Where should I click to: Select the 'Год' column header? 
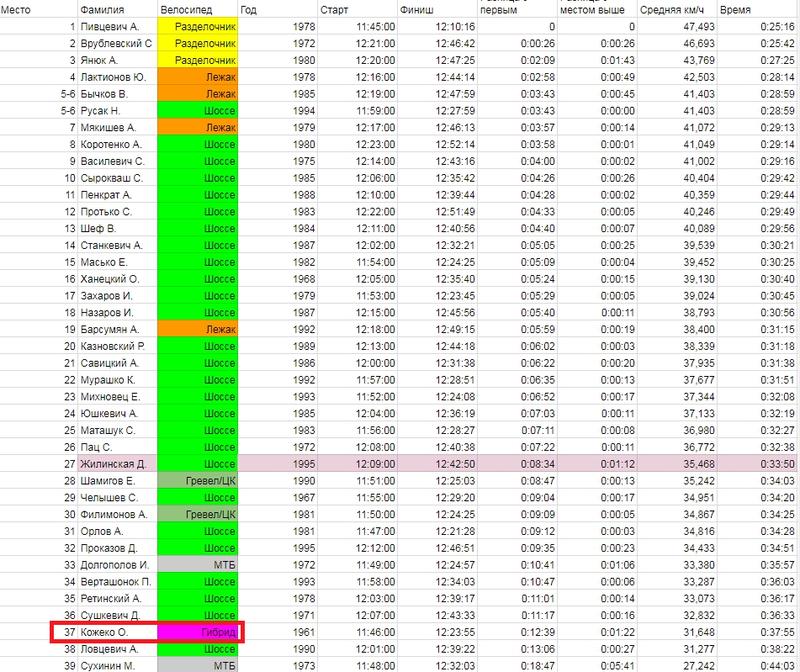click(x=278, y=9)
